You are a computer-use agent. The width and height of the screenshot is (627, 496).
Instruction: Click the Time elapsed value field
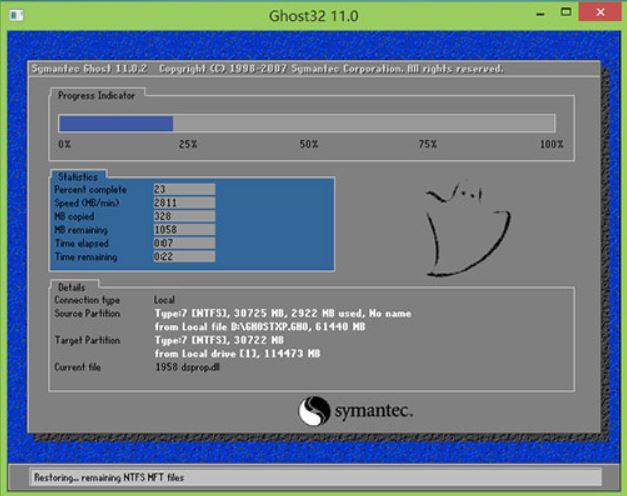click(x=183, y=243)
